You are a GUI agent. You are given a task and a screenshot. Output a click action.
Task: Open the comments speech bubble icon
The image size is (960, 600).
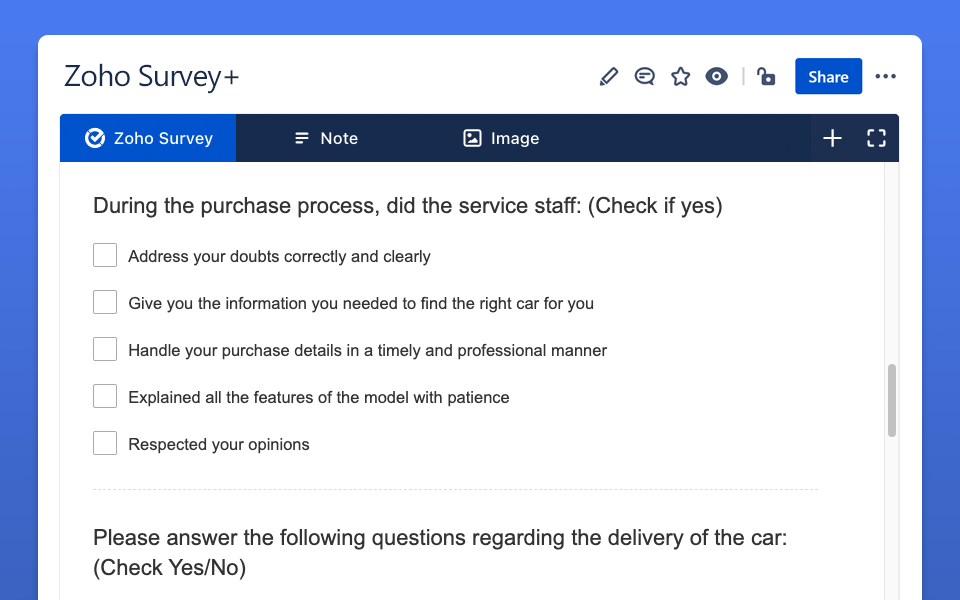click(645, 77)
